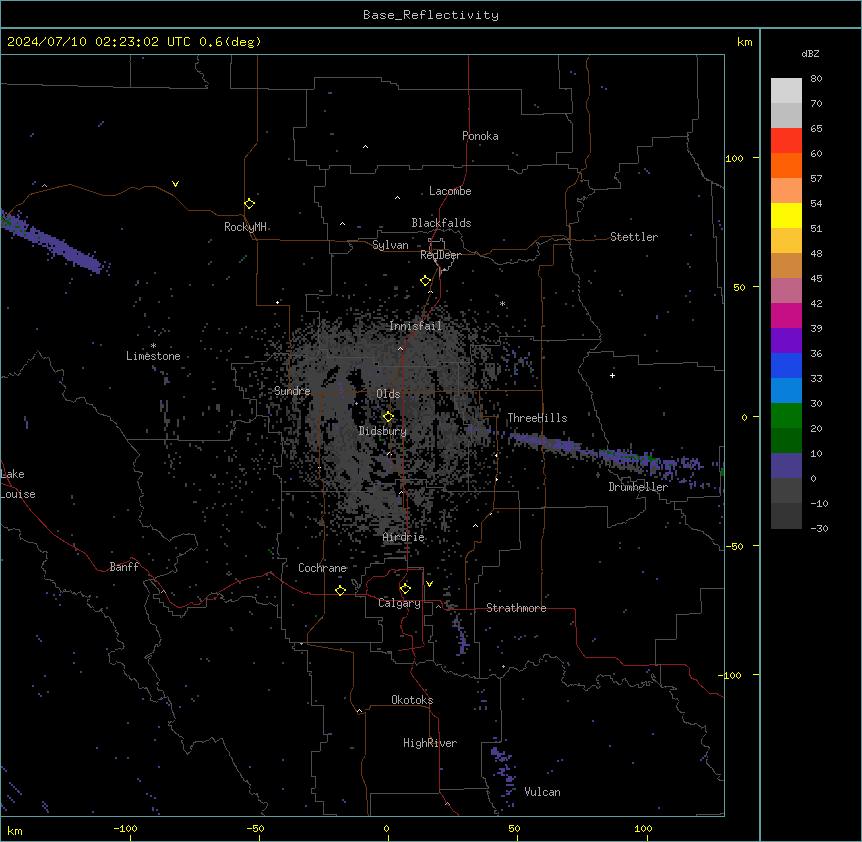862x842 pixels.
Task: Click the 100 km tick on right axis
Action: (734, 158)
